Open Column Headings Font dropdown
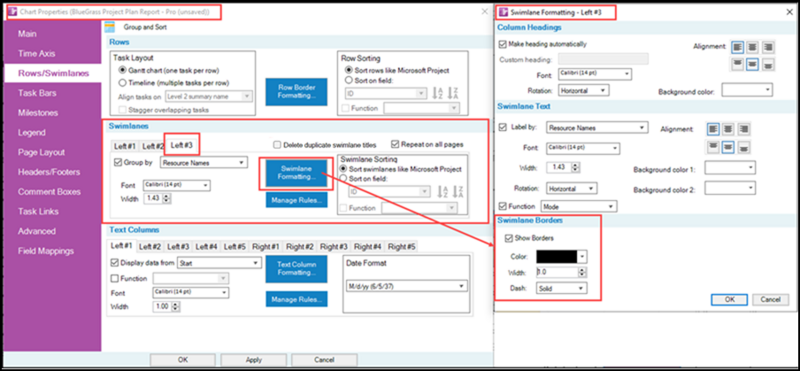The height and width of the screenshot is (371, 800). tap(595, 75)
